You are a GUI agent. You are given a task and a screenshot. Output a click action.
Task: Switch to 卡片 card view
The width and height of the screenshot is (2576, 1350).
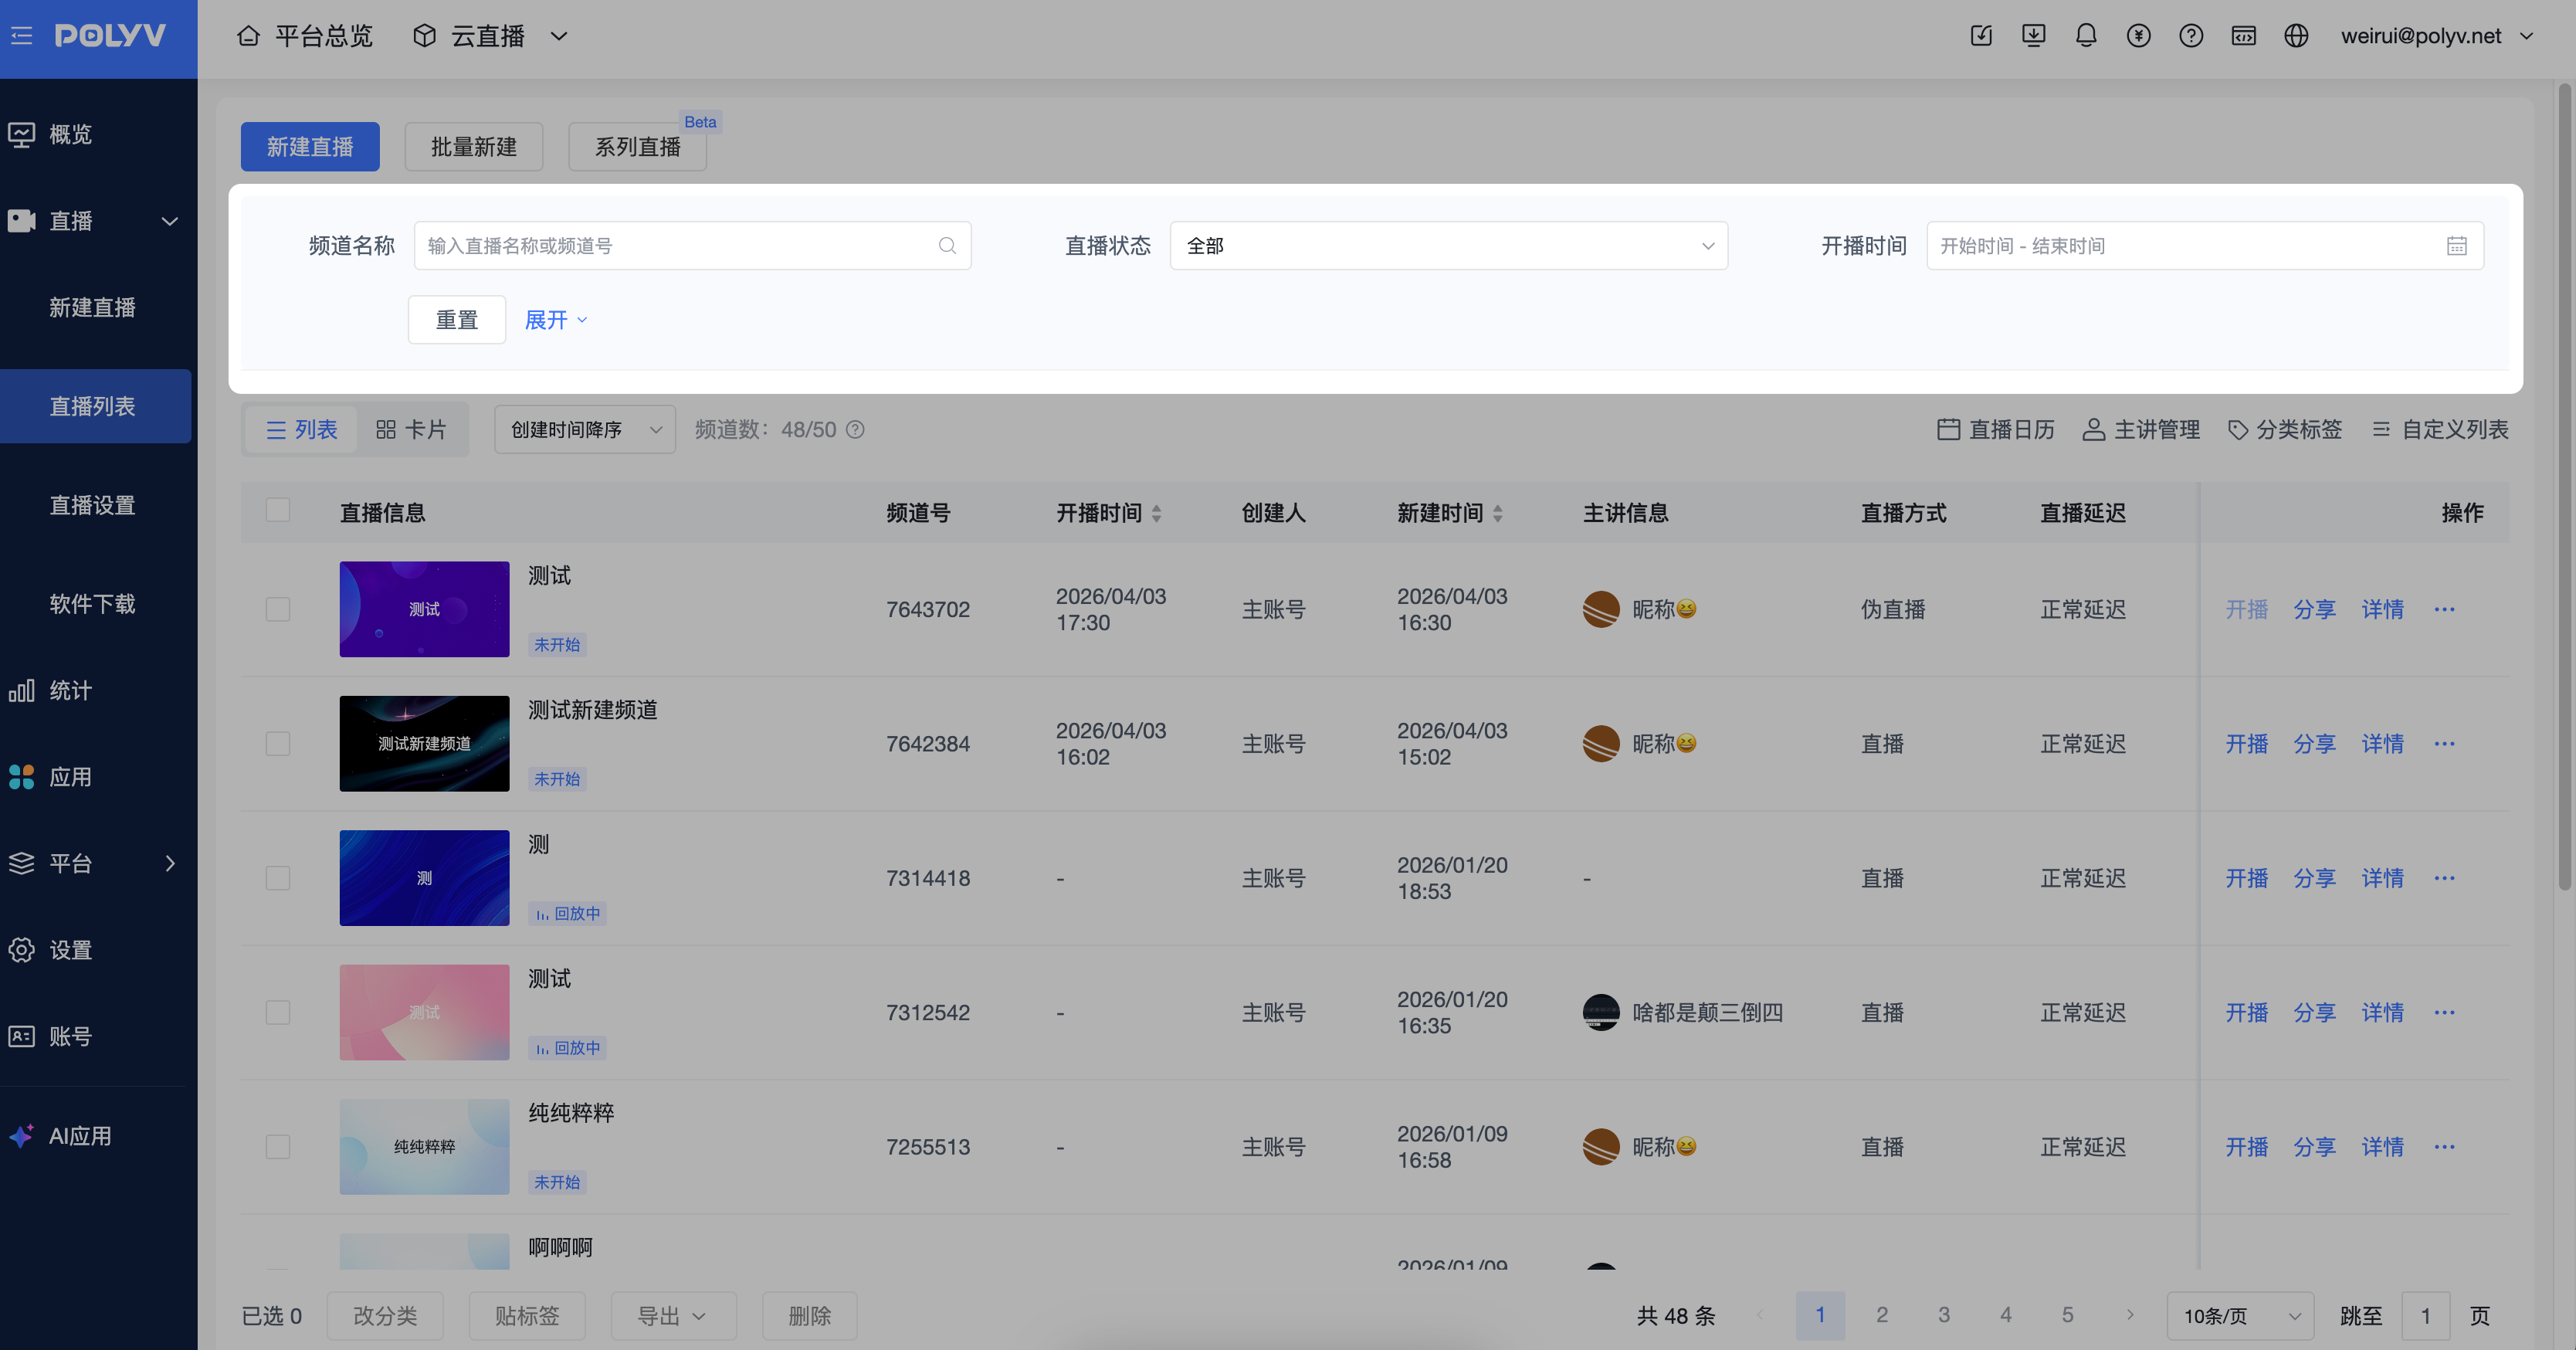411,430
